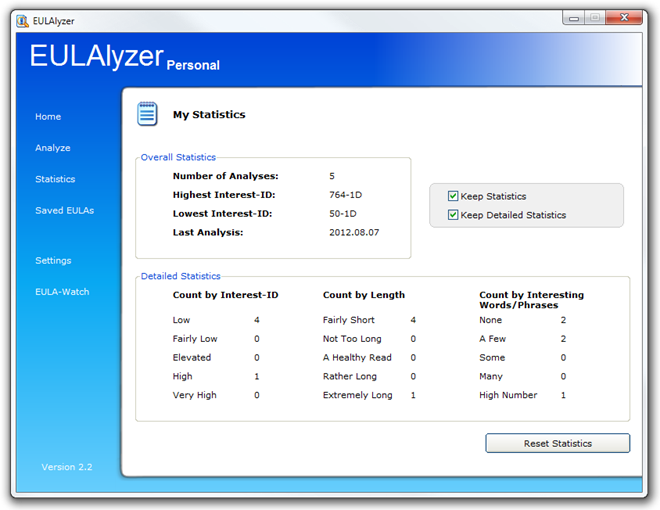Viewport: 660px width, 510px height.
Task: Click the Reset Statistics button
Action: (x=558, y=443)
